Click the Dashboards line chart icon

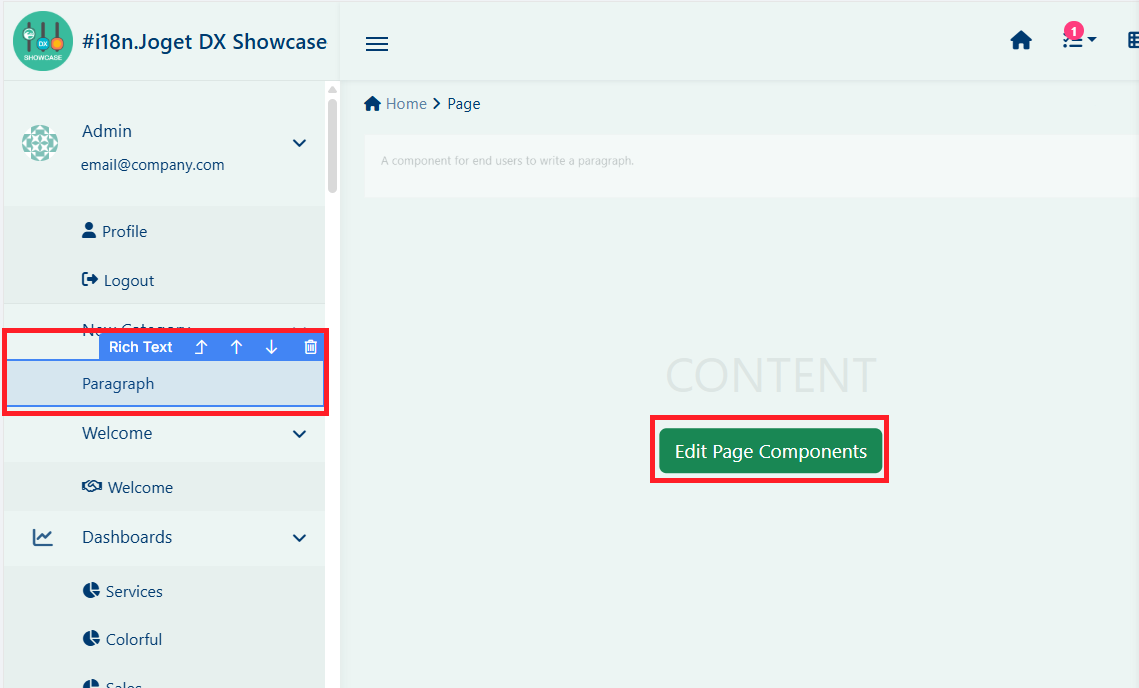[x=43, y=538]
